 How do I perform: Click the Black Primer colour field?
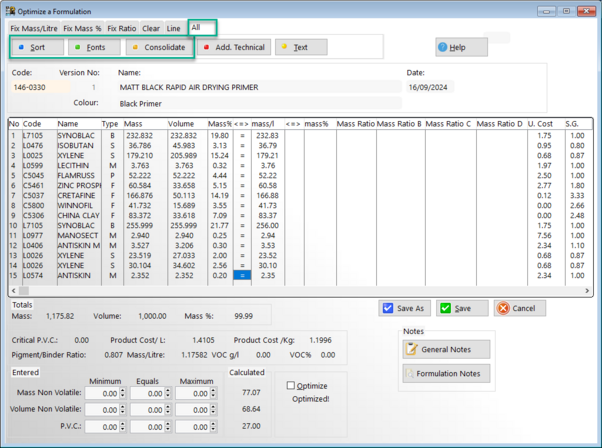(260, 103)
